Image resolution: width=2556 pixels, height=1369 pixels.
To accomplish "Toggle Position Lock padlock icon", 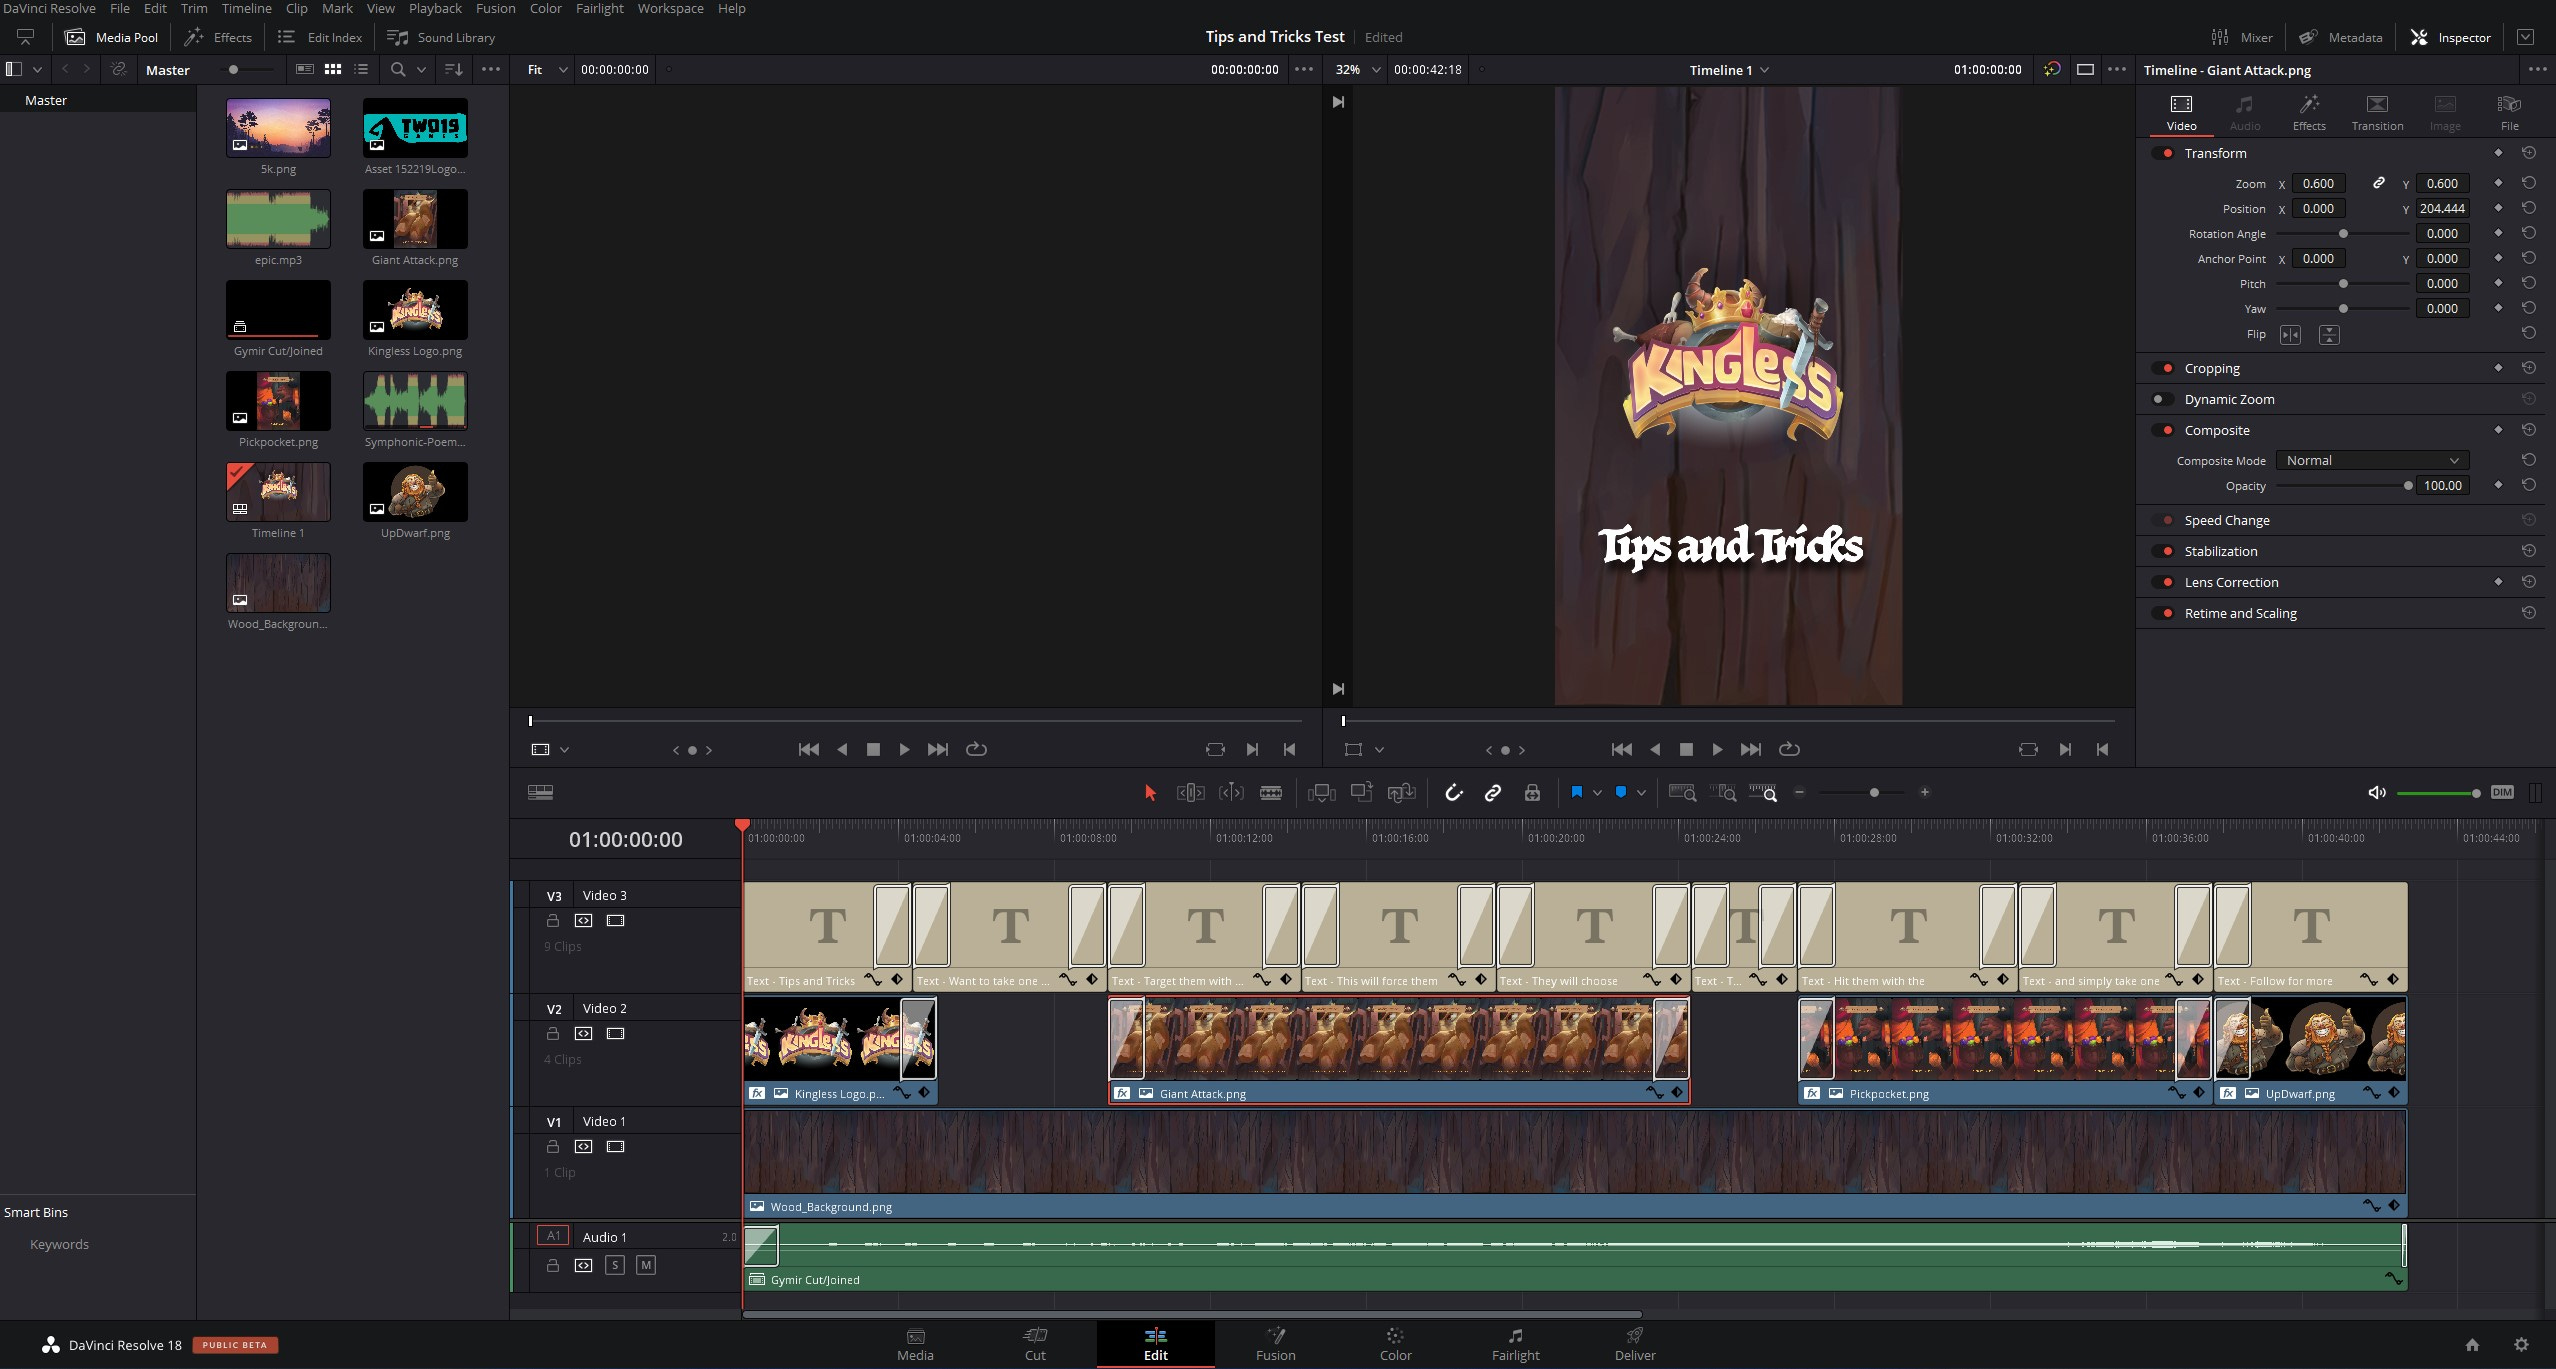I will [x=1532, y=792].
